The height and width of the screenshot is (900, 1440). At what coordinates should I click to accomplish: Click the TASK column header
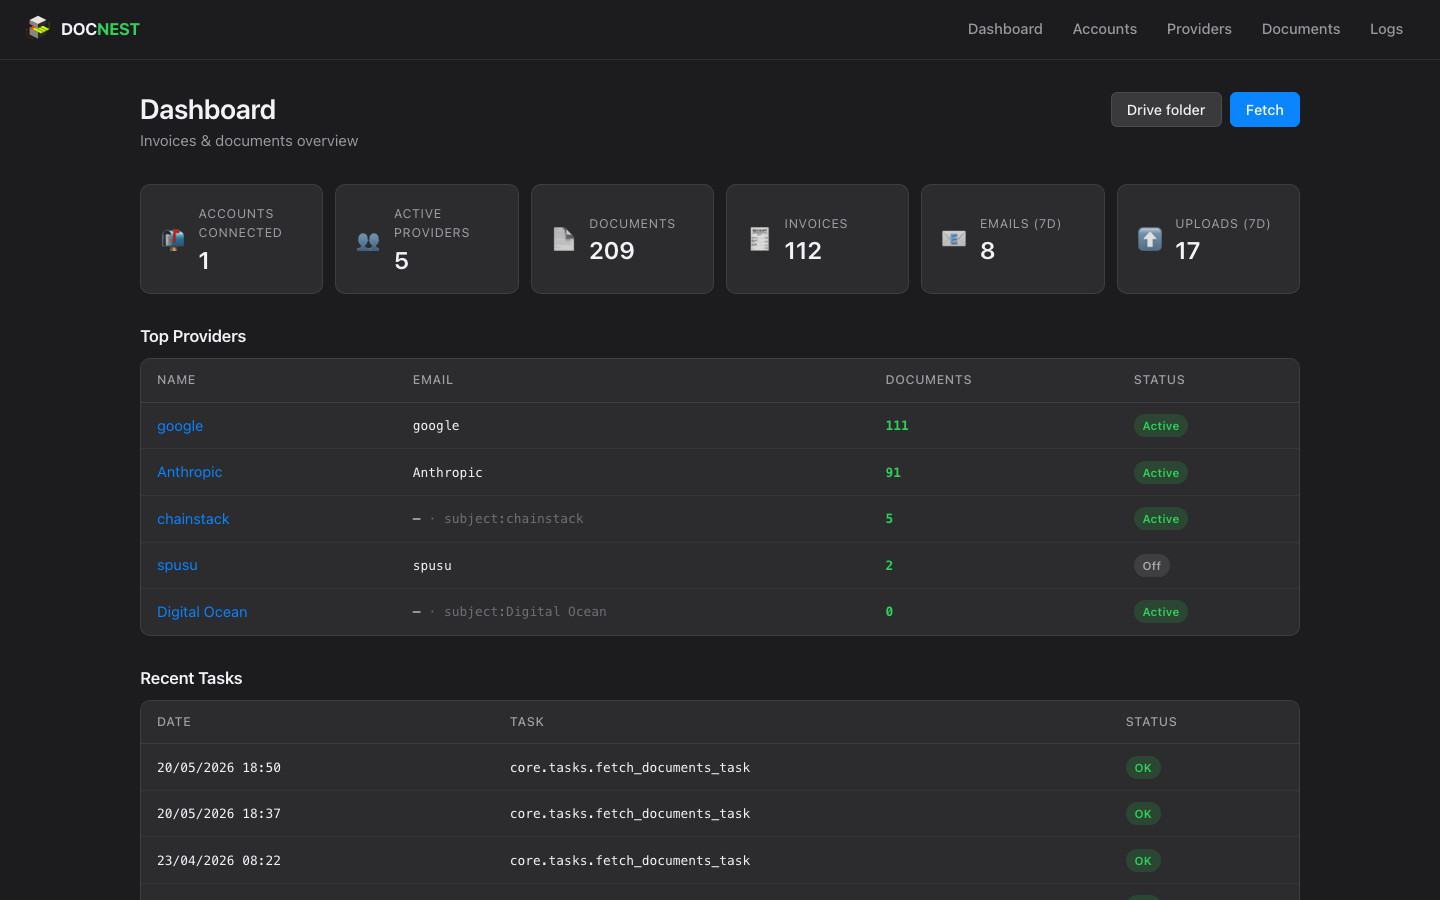527,722
